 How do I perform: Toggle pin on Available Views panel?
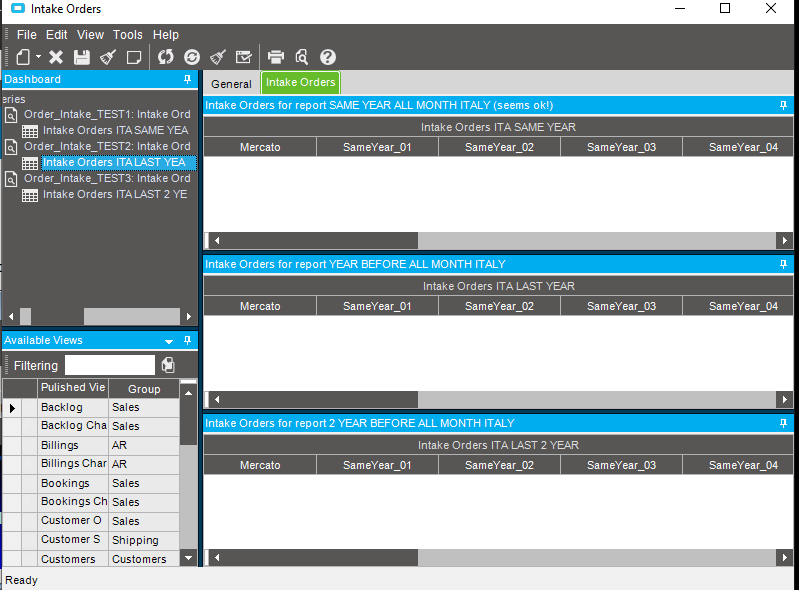[x=187, y=340]
